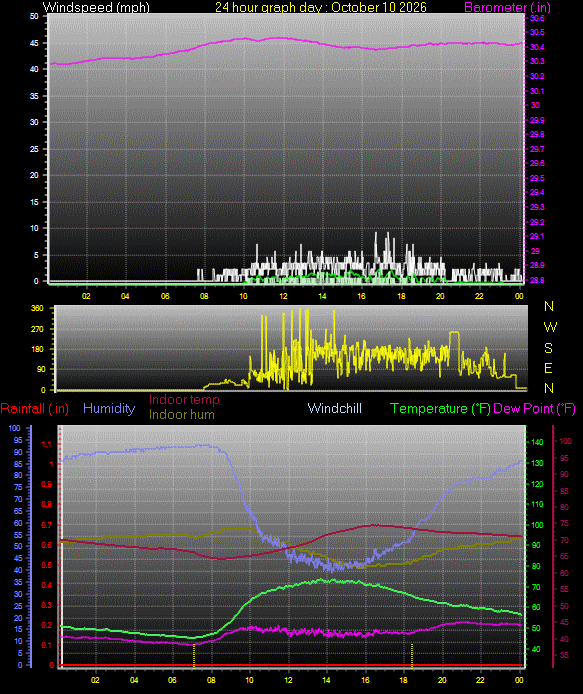This screenshot has width=583, height=694.
Task: Click the '50' windspeed scale value
Action: point(34,16)
